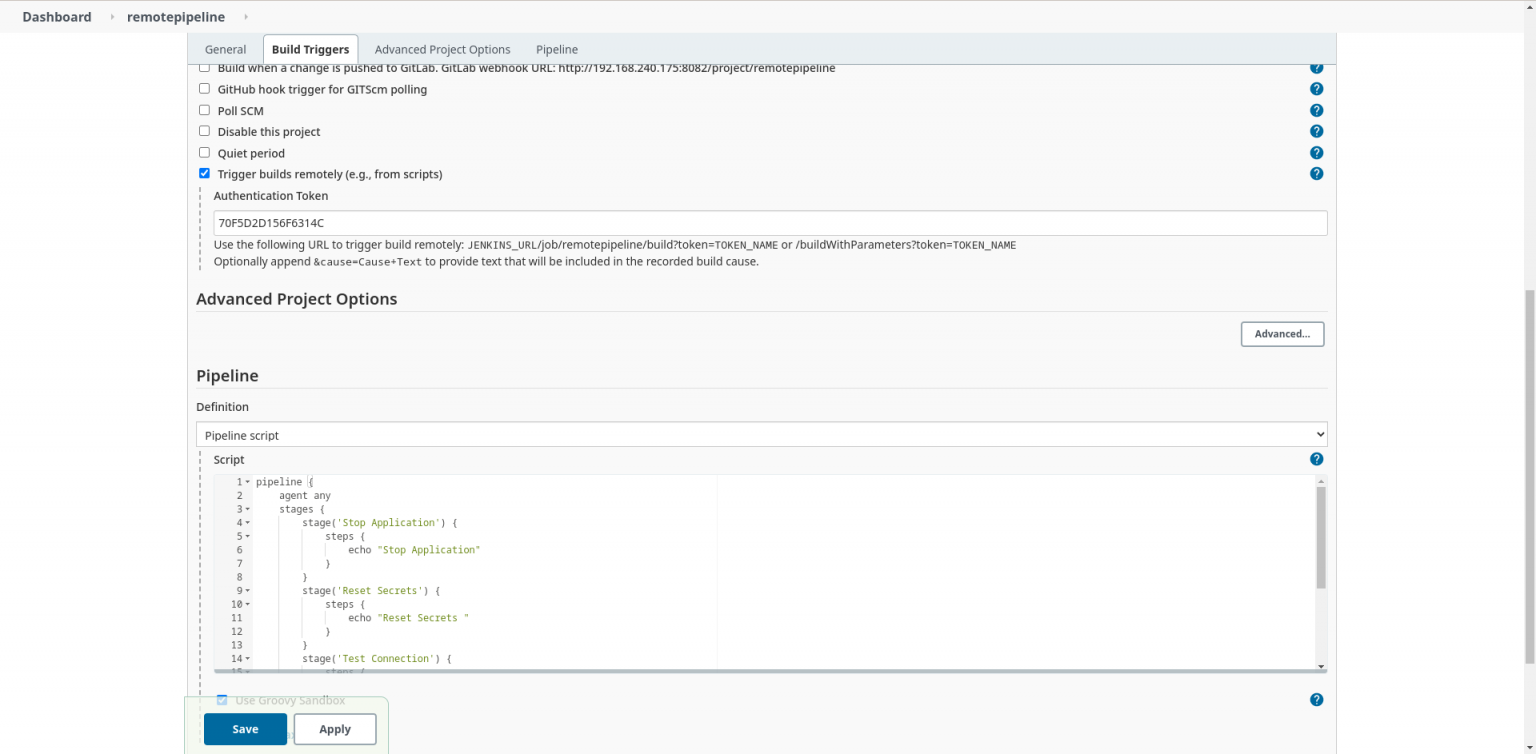This screenshot has width=1536, height=754.
Task: Check the Disable this project option
Action: (x=204, y=131)
